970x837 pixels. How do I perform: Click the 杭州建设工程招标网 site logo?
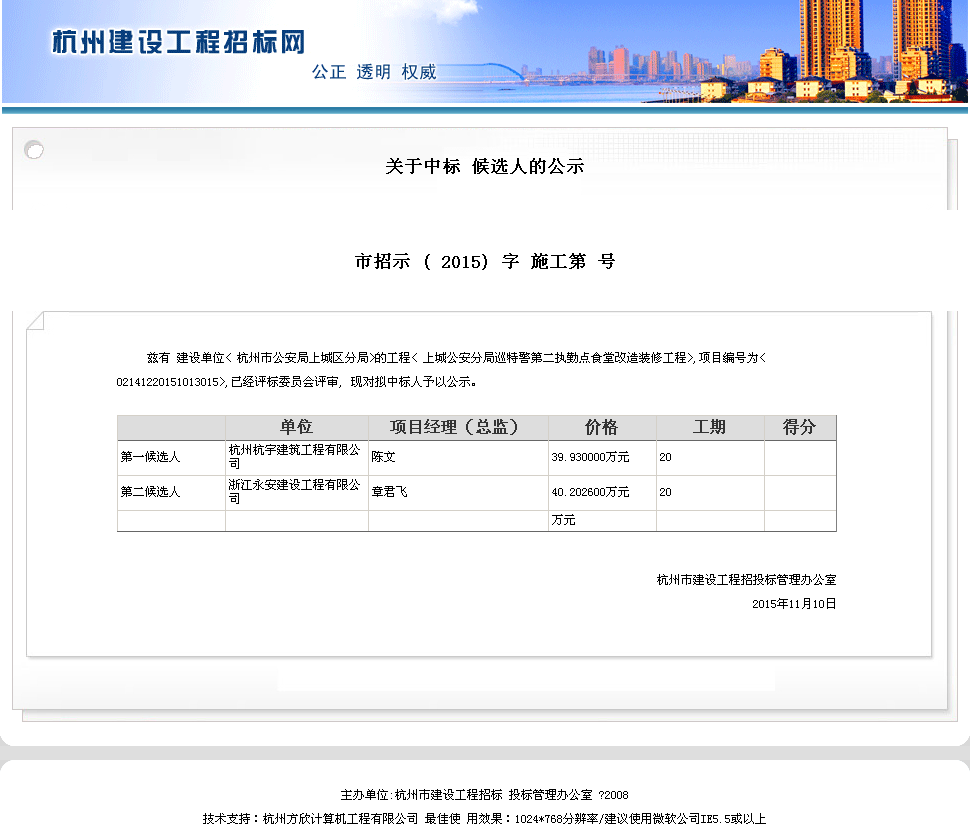(x=178, y=42)
